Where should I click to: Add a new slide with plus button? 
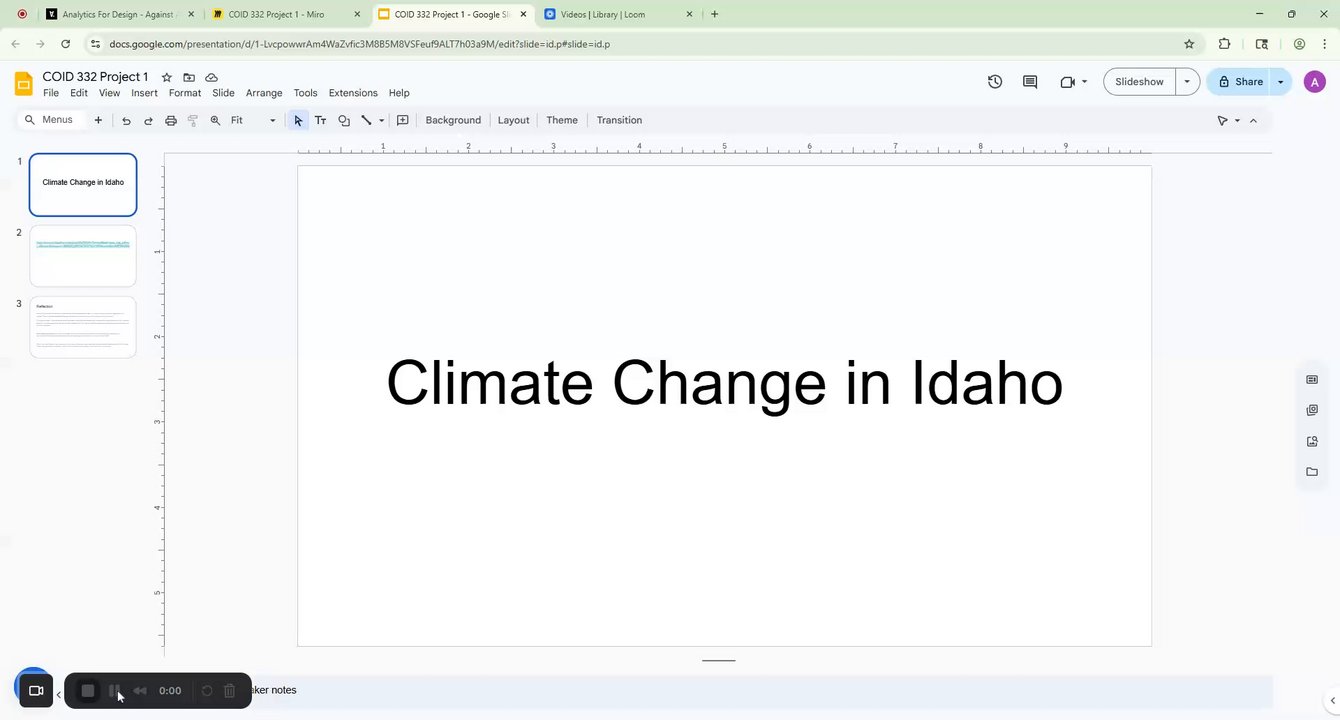click(98, 120)
